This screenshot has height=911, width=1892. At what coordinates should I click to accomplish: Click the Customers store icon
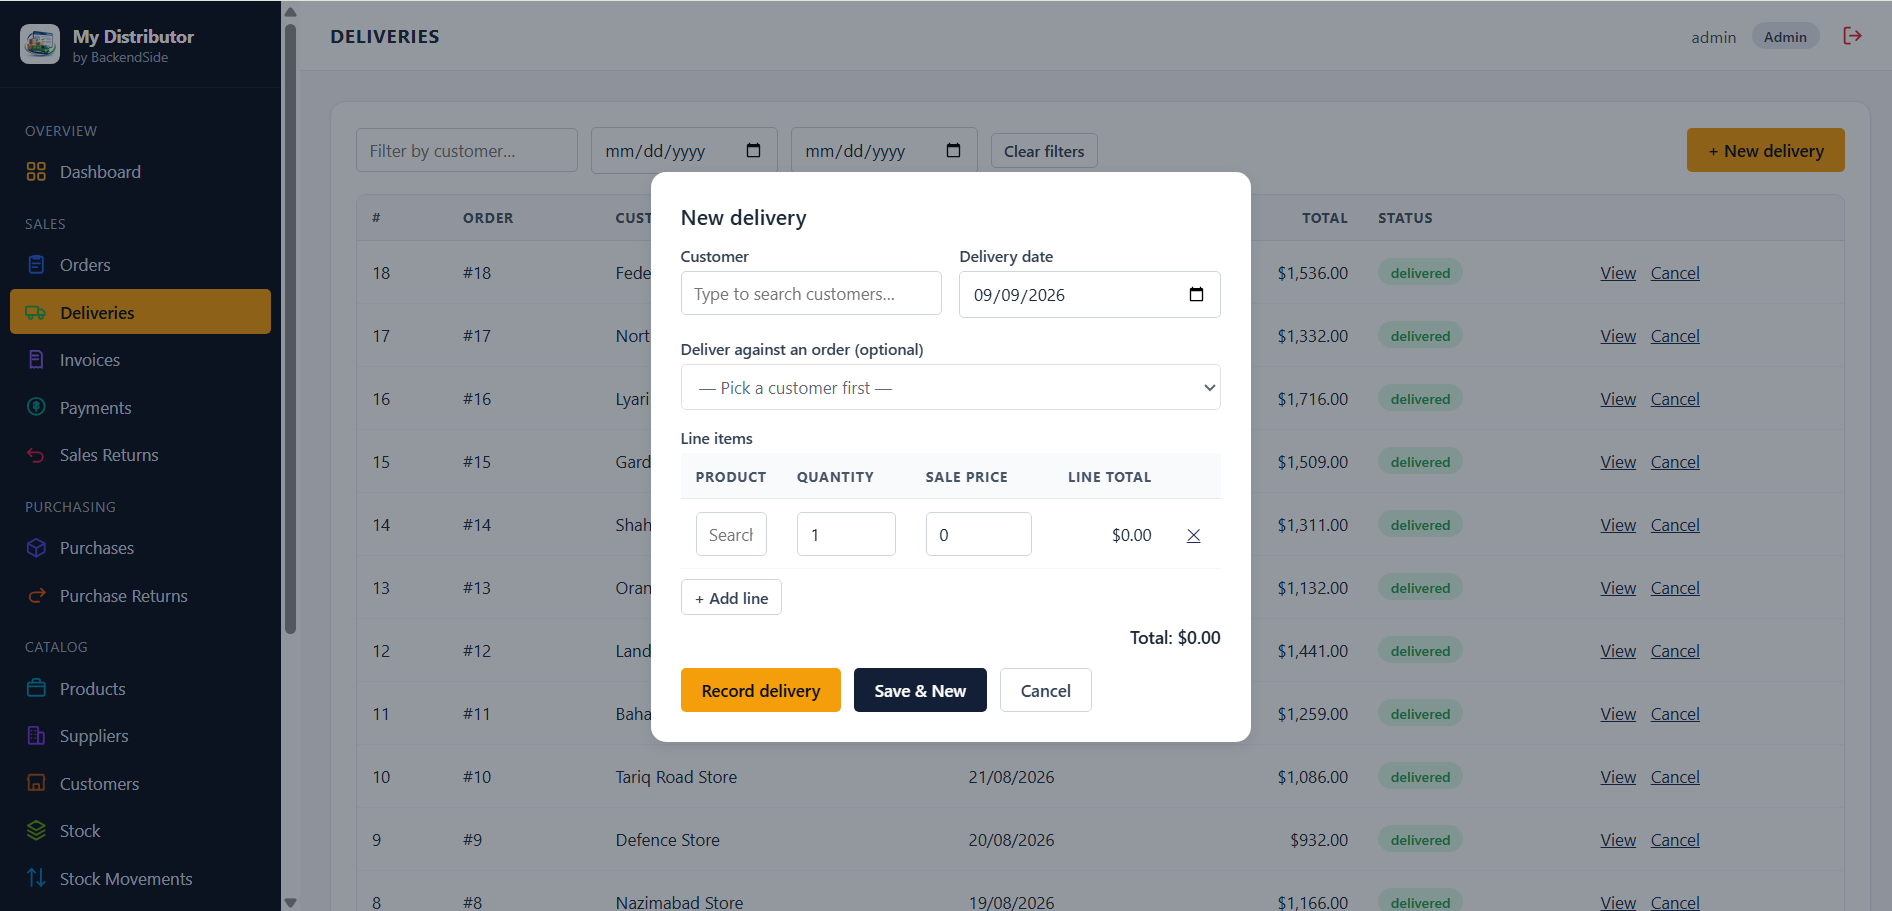pyautogui.click(x=36, y=783)
